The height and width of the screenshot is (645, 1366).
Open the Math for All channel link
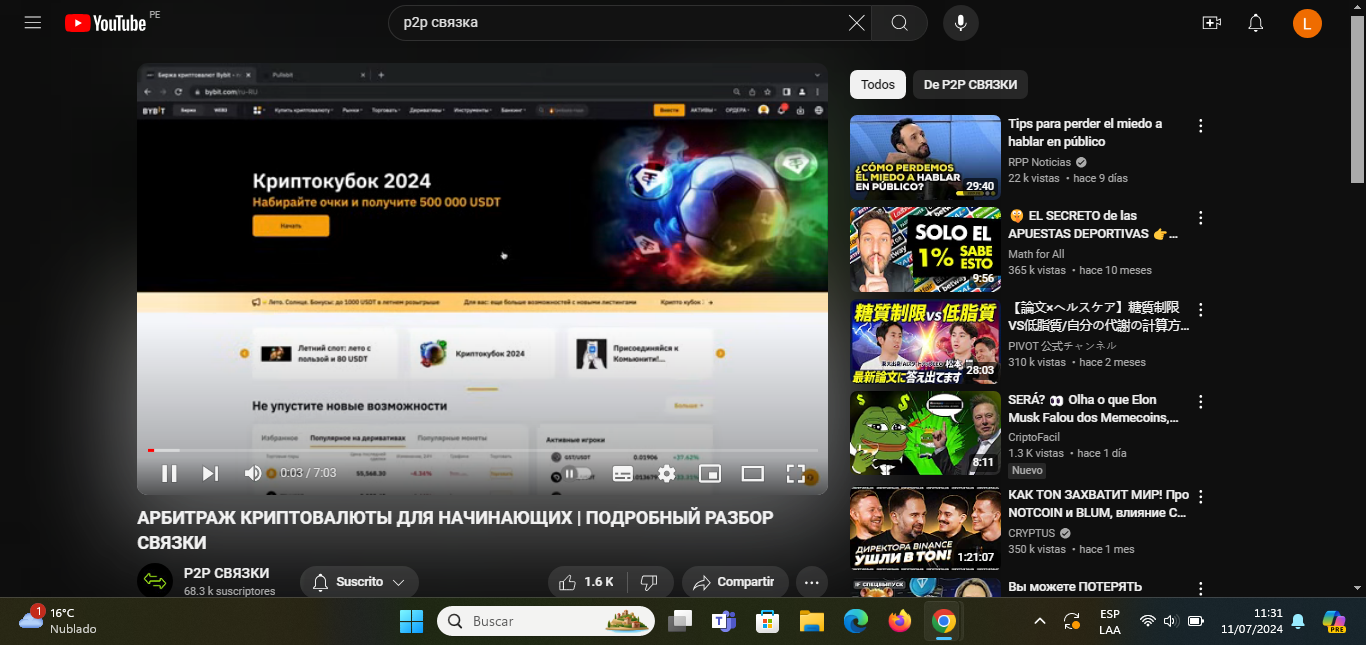pyautogui.click(x=1036, y=254)
